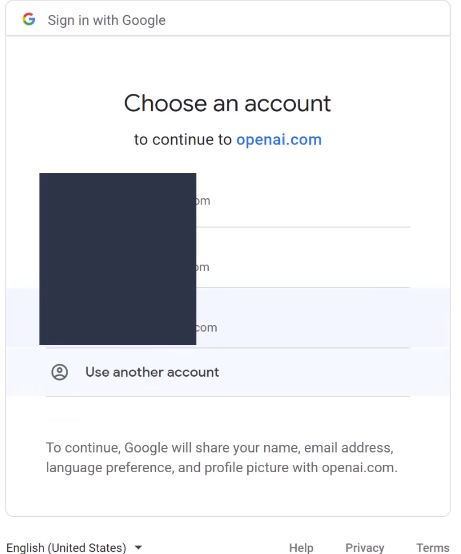Select the highlighted third account row
This screenshot has height=554, width=461.
coord(228,318)
